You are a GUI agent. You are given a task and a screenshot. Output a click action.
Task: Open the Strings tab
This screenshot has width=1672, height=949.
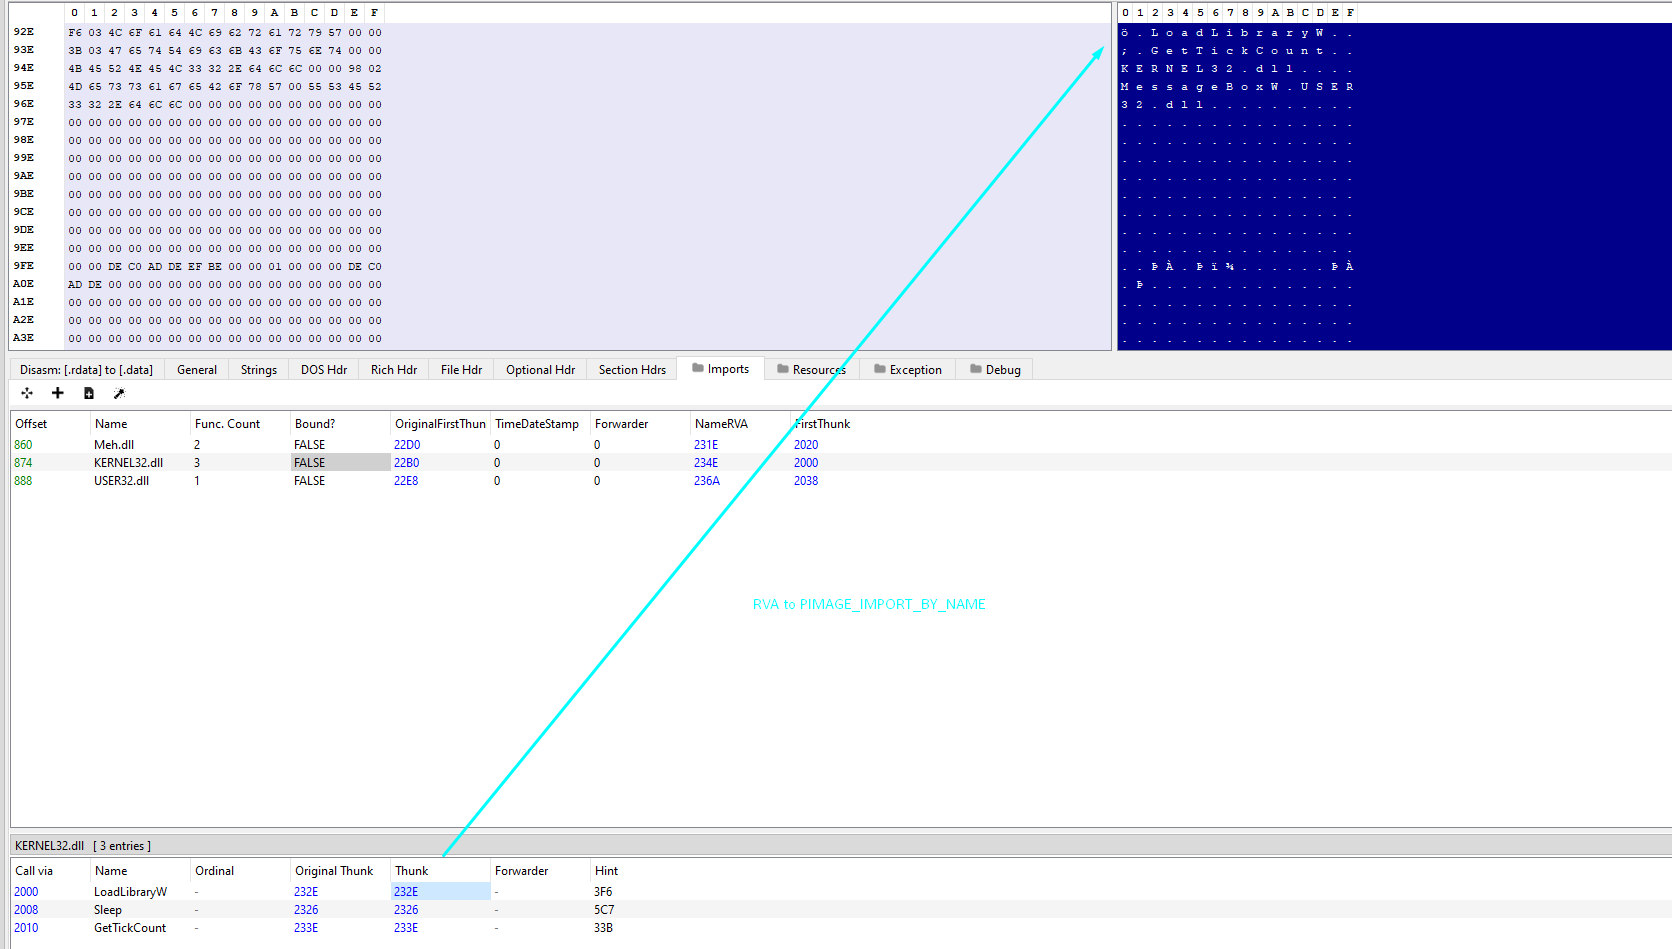(x=259, y=370)
